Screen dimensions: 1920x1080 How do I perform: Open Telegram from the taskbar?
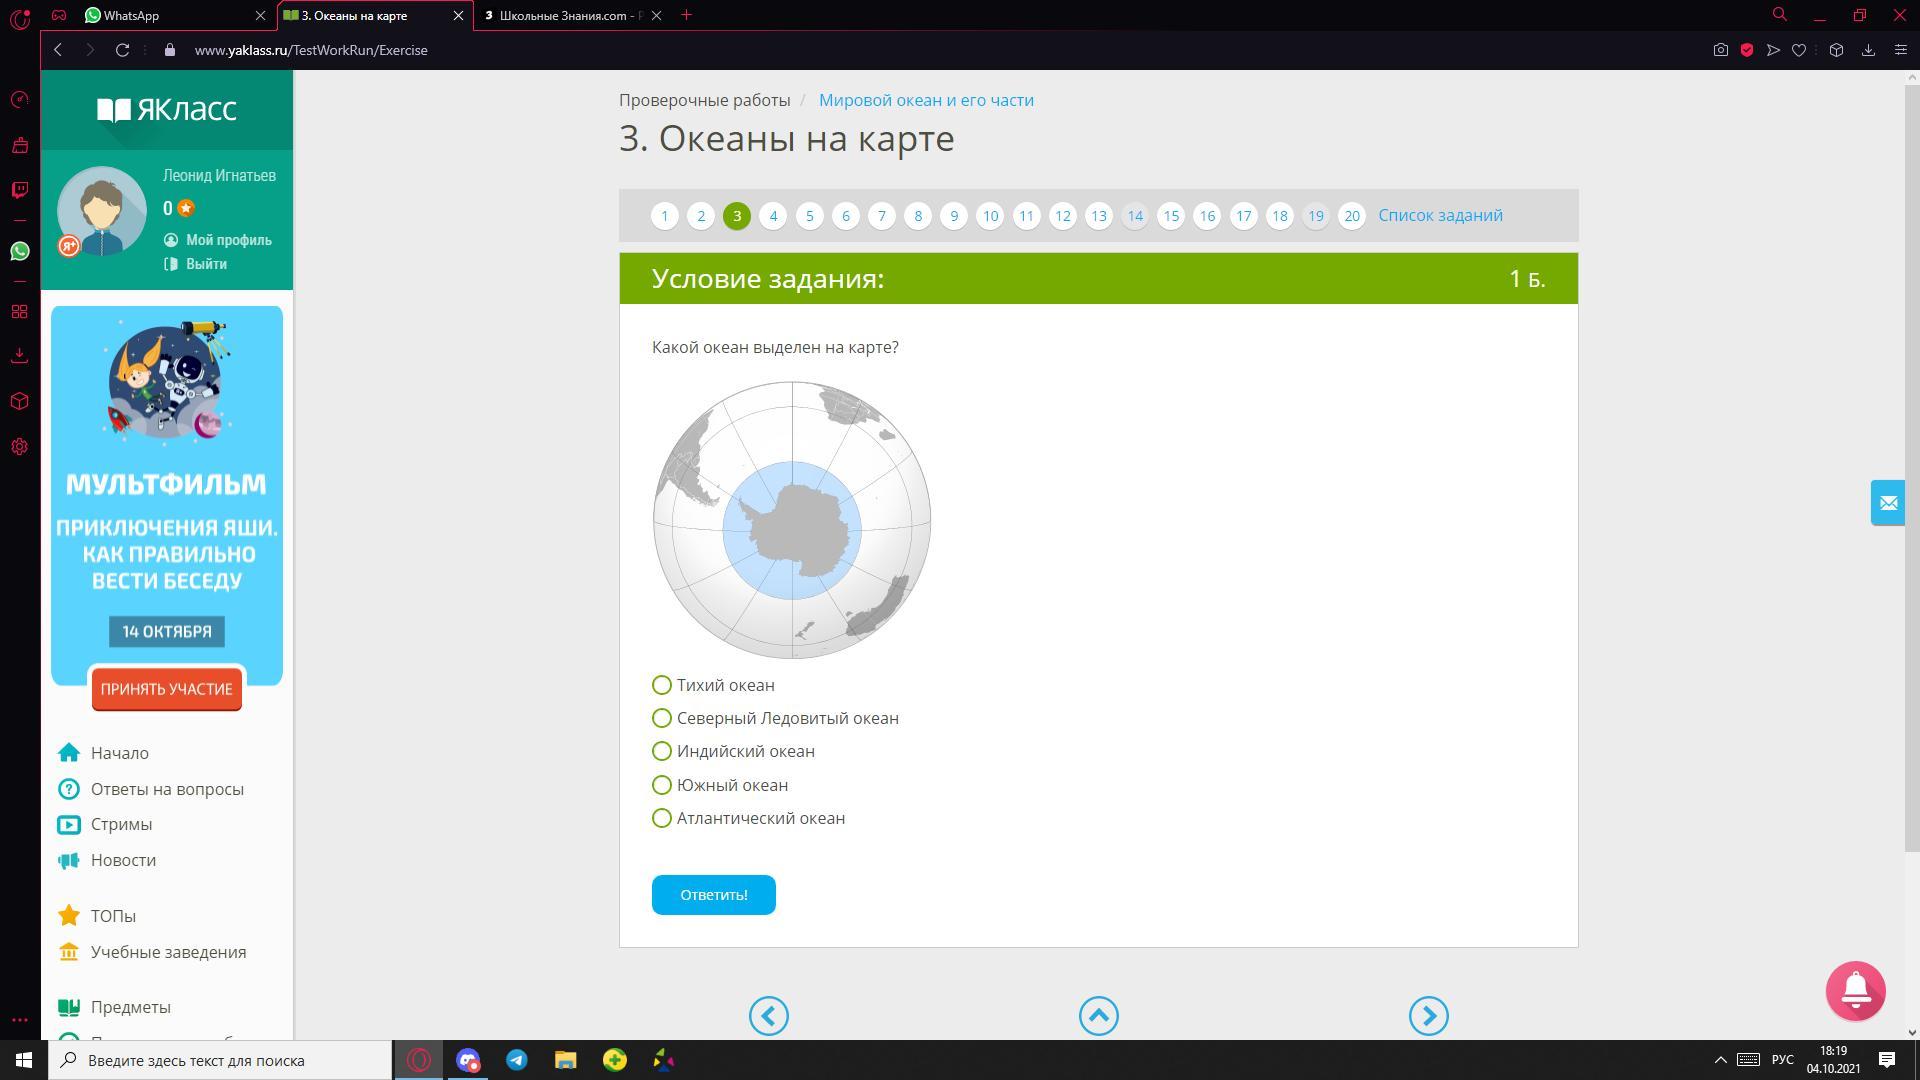pos(516,1060)
